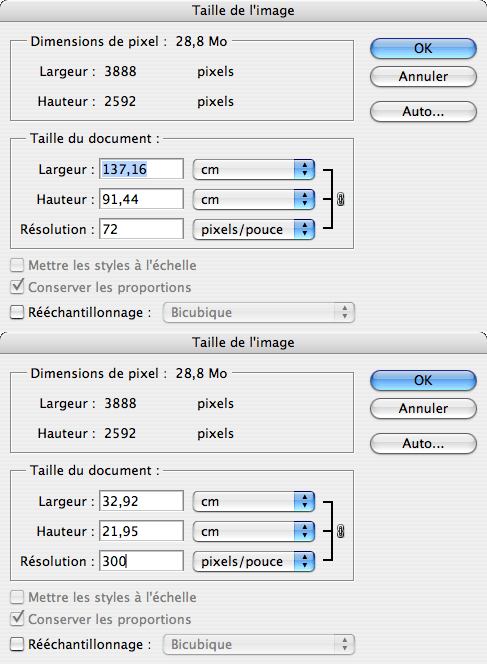This screenshot has width=487, height=664.
Task: Enable Rééchantillonnage checkbox in lower dialog
Action: (17, 645)
